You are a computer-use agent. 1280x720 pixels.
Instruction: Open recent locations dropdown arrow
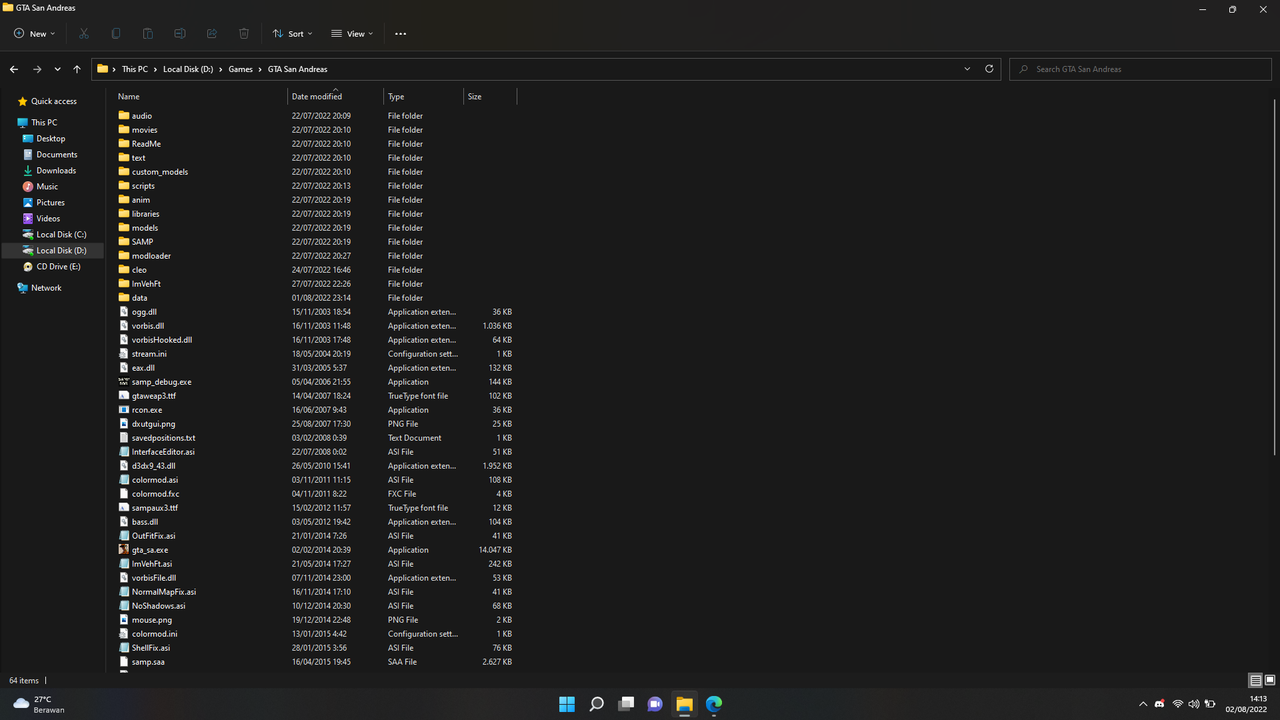(x=57, y=69)
